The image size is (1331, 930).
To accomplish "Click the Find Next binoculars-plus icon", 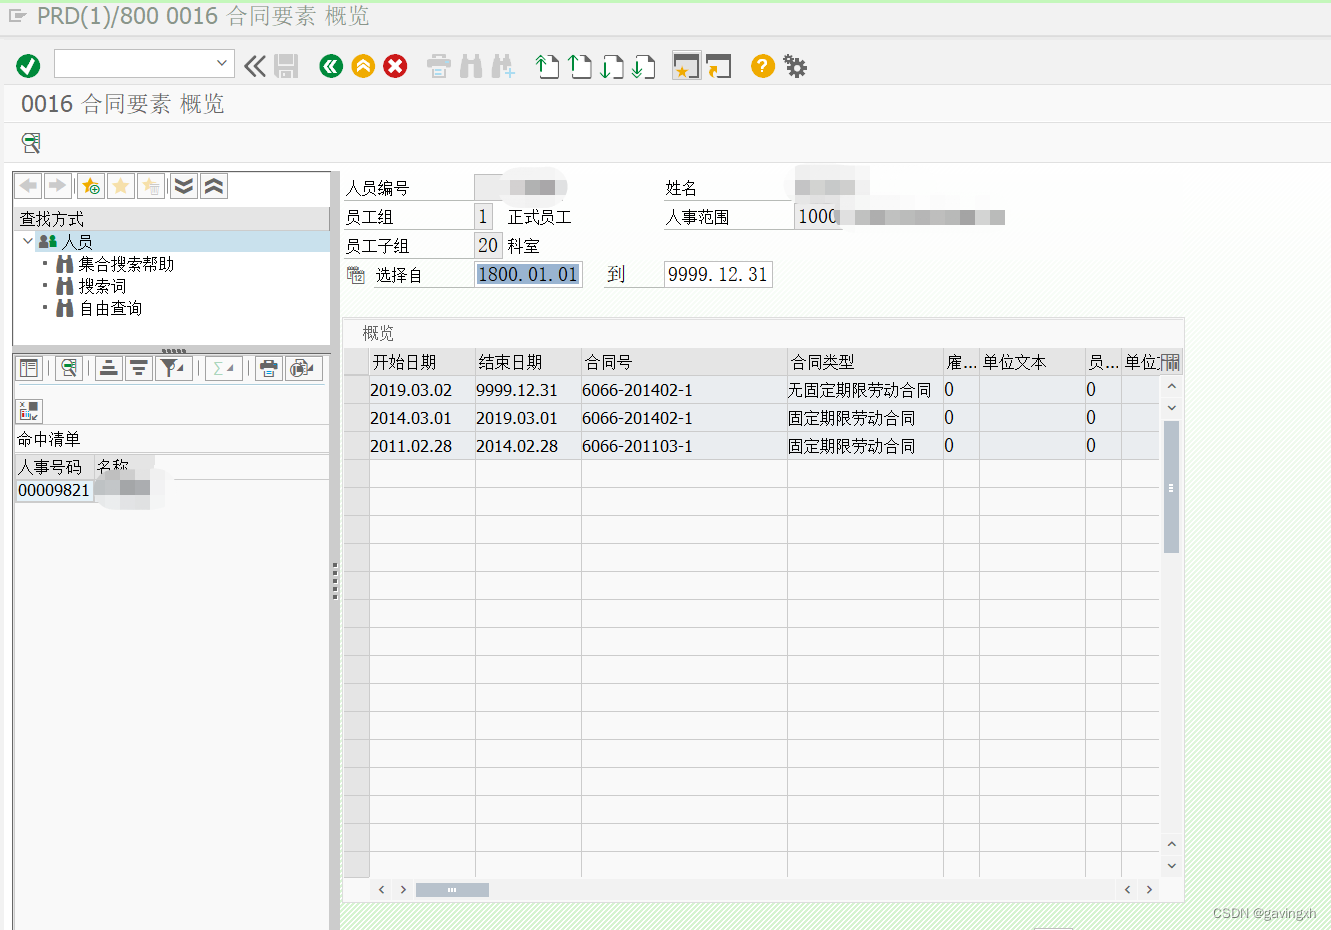I will coord(502,66).
